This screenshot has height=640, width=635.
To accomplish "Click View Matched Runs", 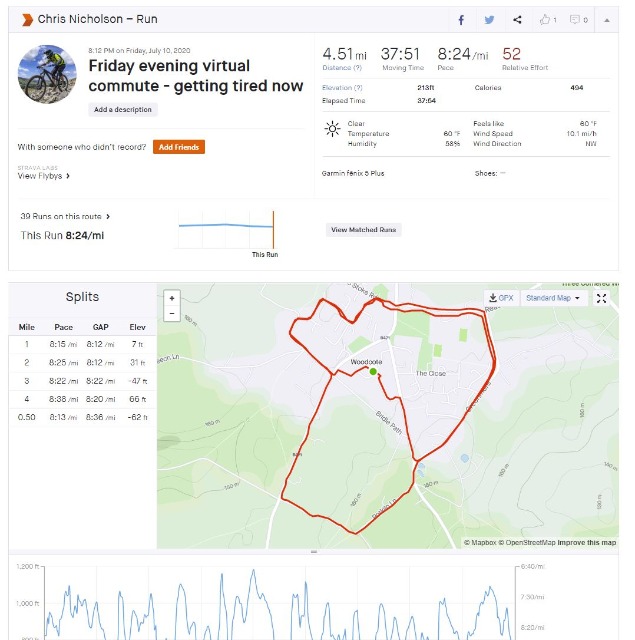I will pos(364,230).
